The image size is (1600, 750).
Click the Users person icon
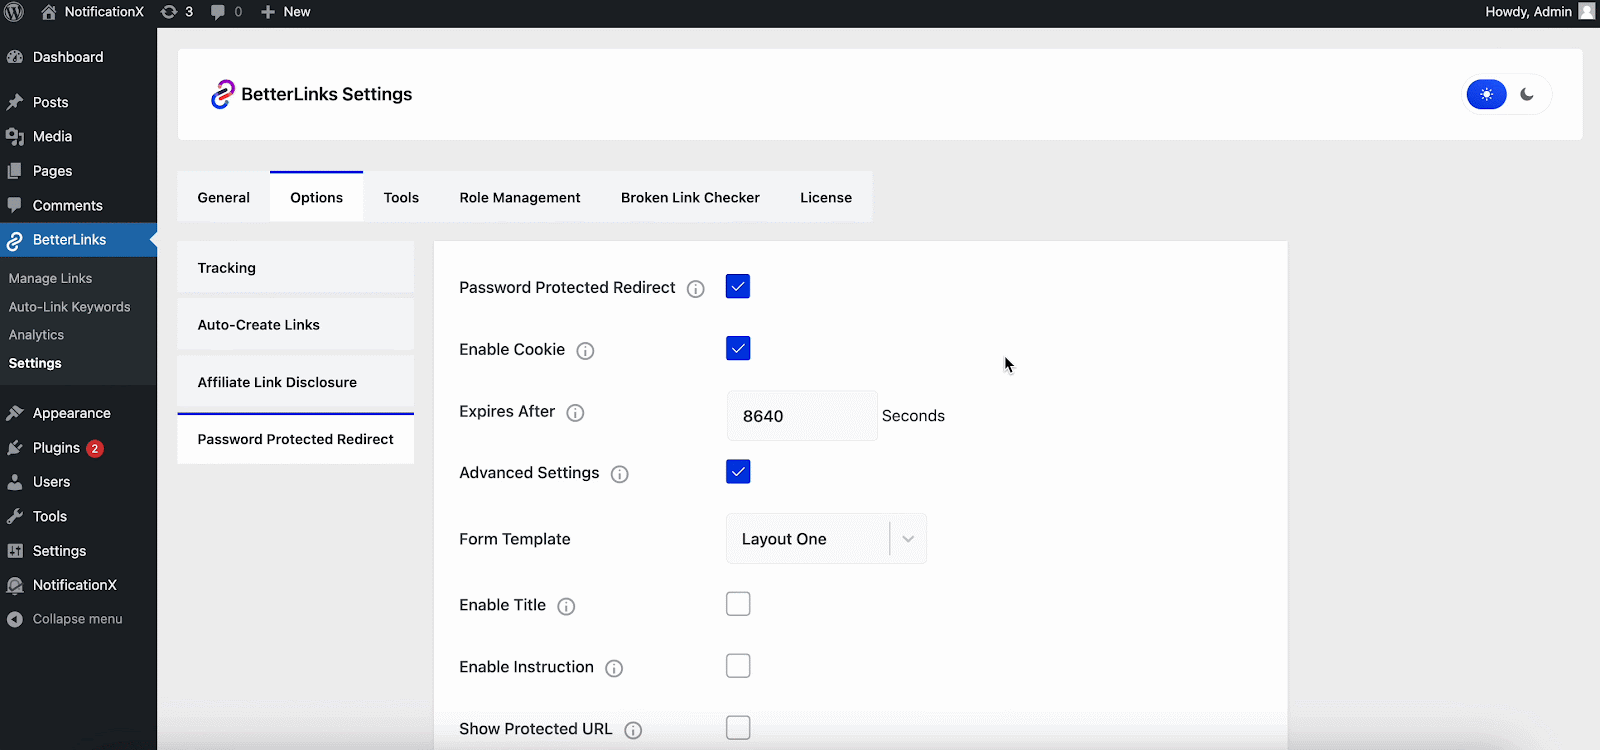click(x=15, y=482)
